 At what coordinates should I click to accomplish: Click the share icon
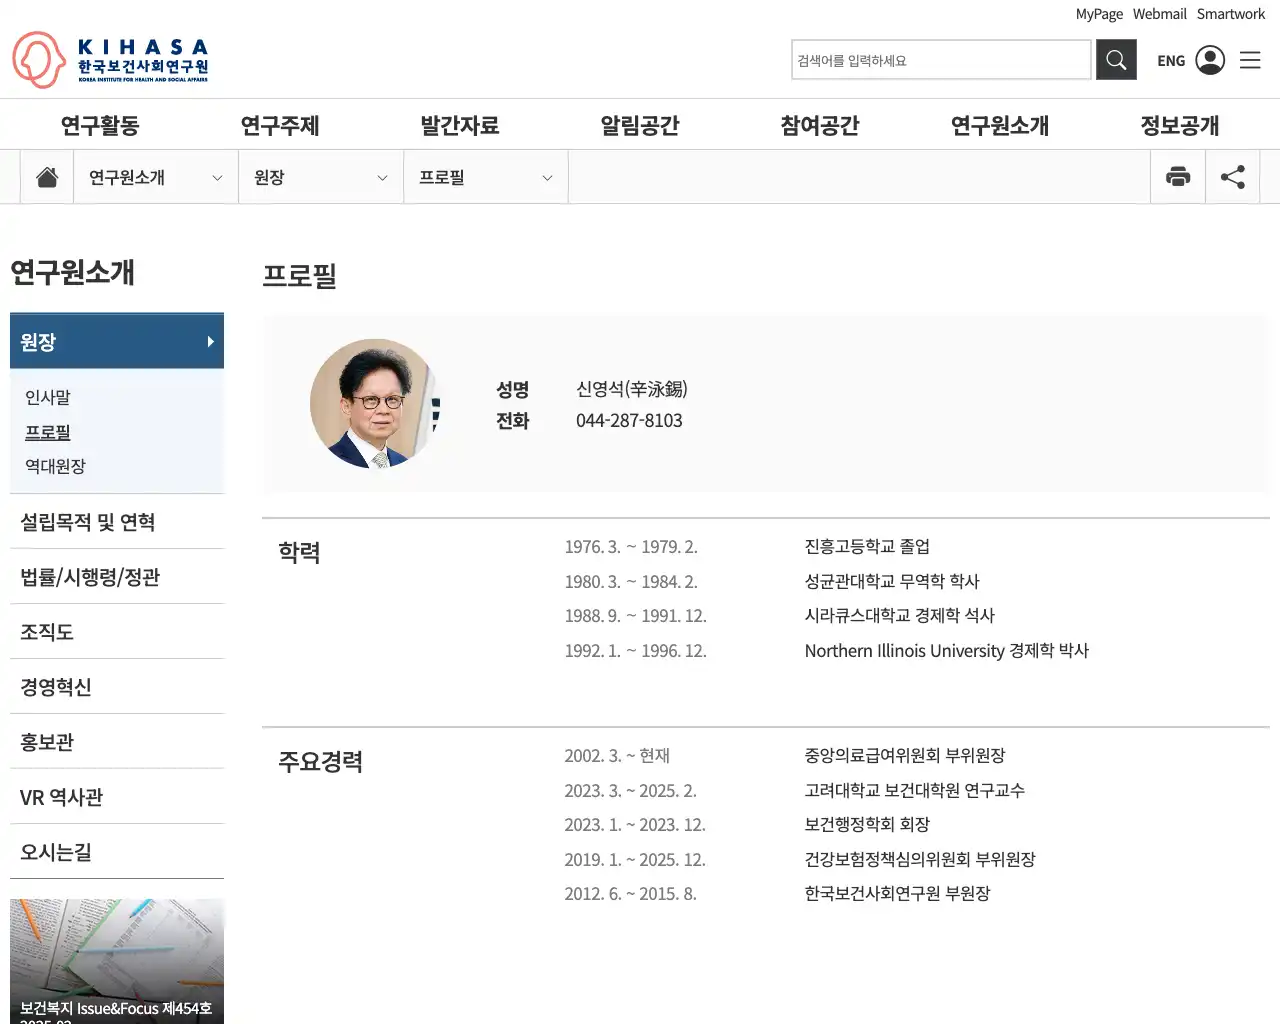point(1232,177)
